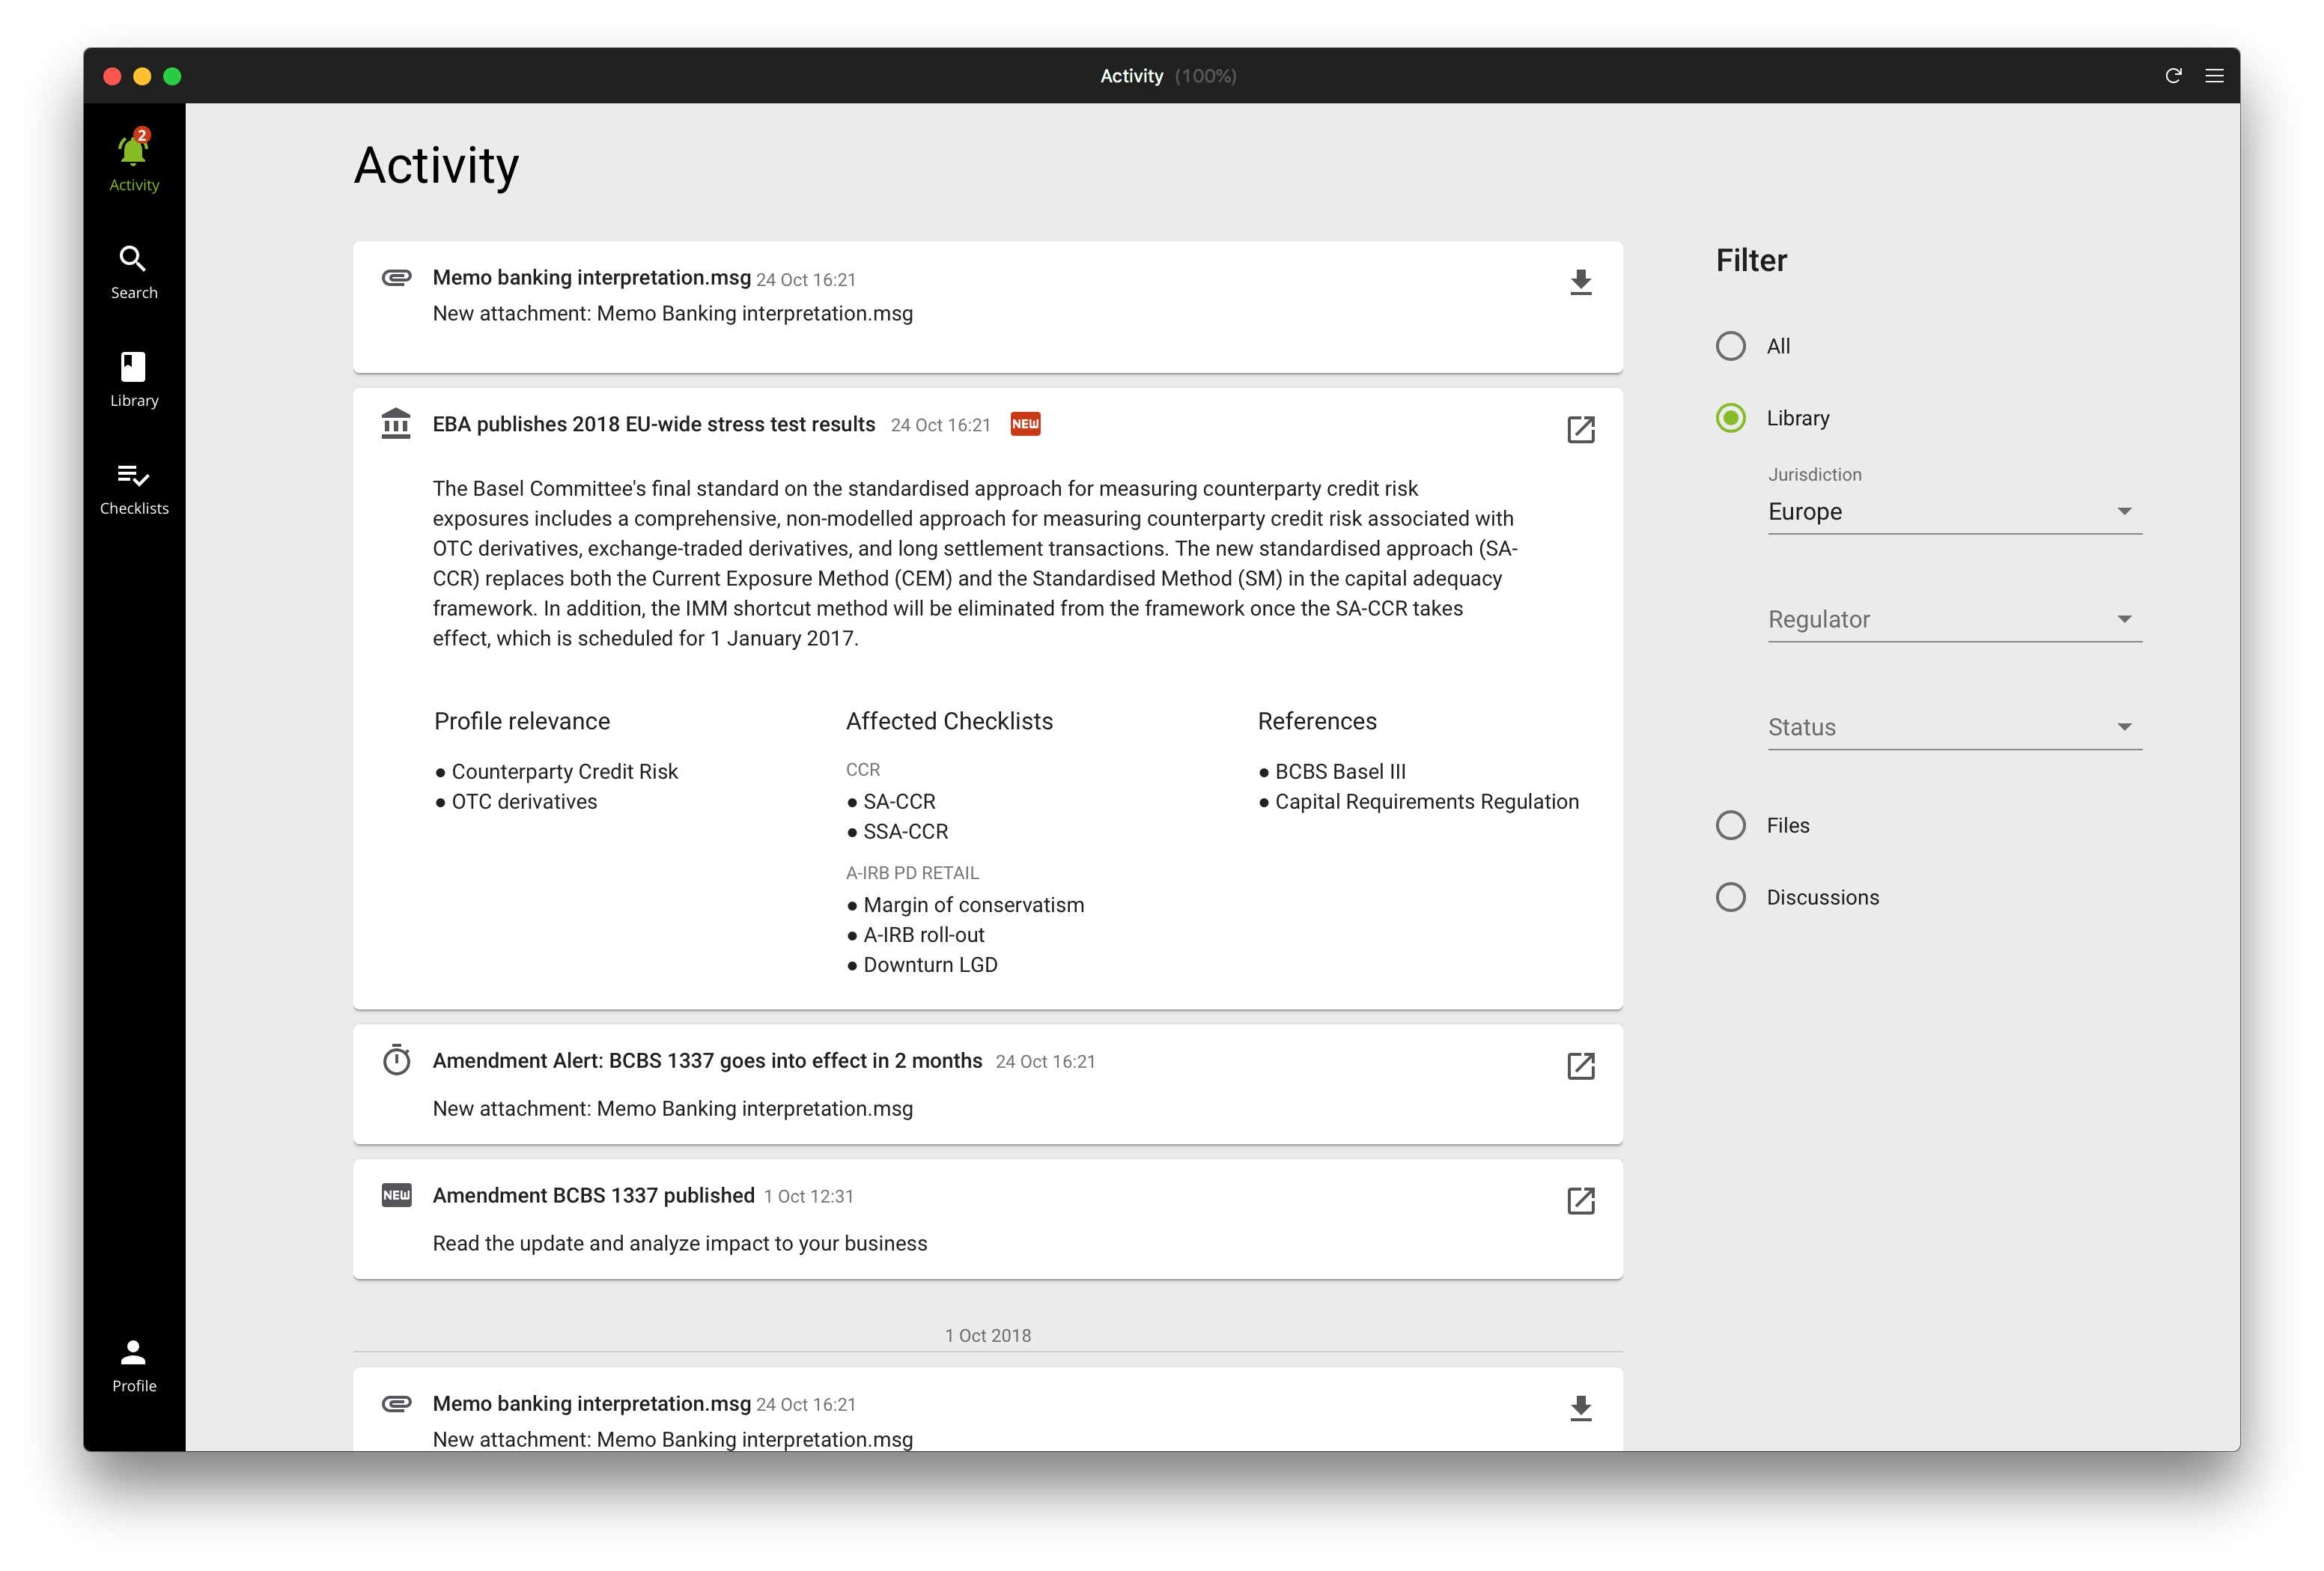Viewport: 2324px width, 1571px height.
Task: Click Counterparty Credit Risk relevance item
Action: point(564,772)
